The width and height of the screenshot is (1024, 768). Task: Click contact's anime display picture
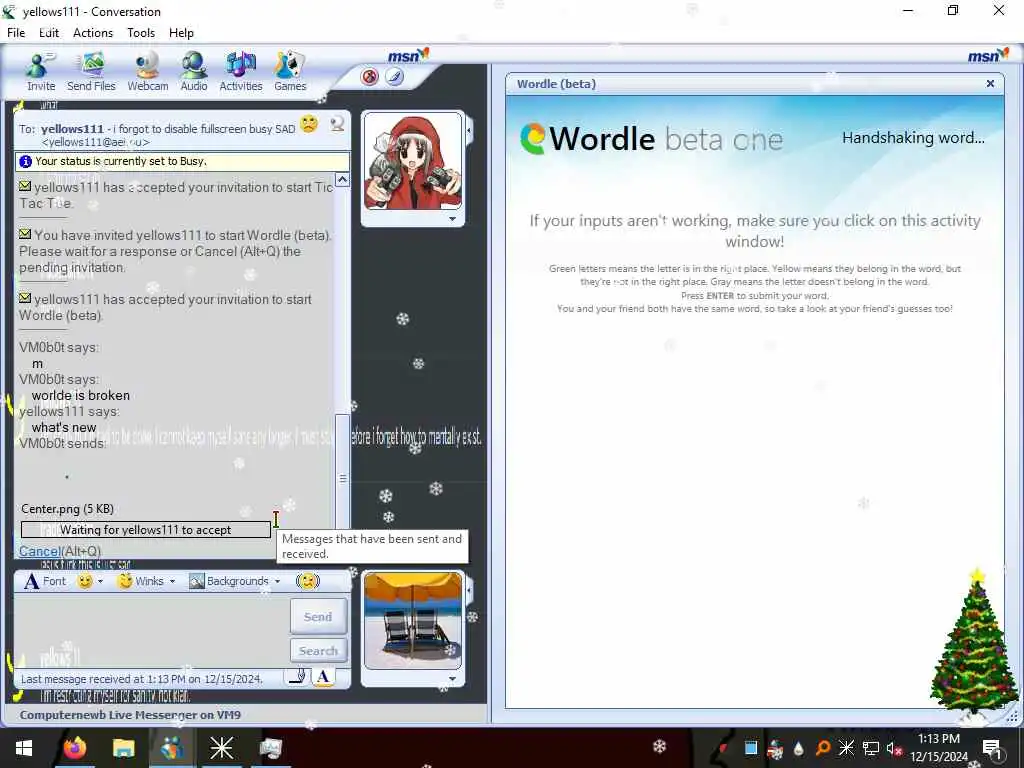point(413,161)
